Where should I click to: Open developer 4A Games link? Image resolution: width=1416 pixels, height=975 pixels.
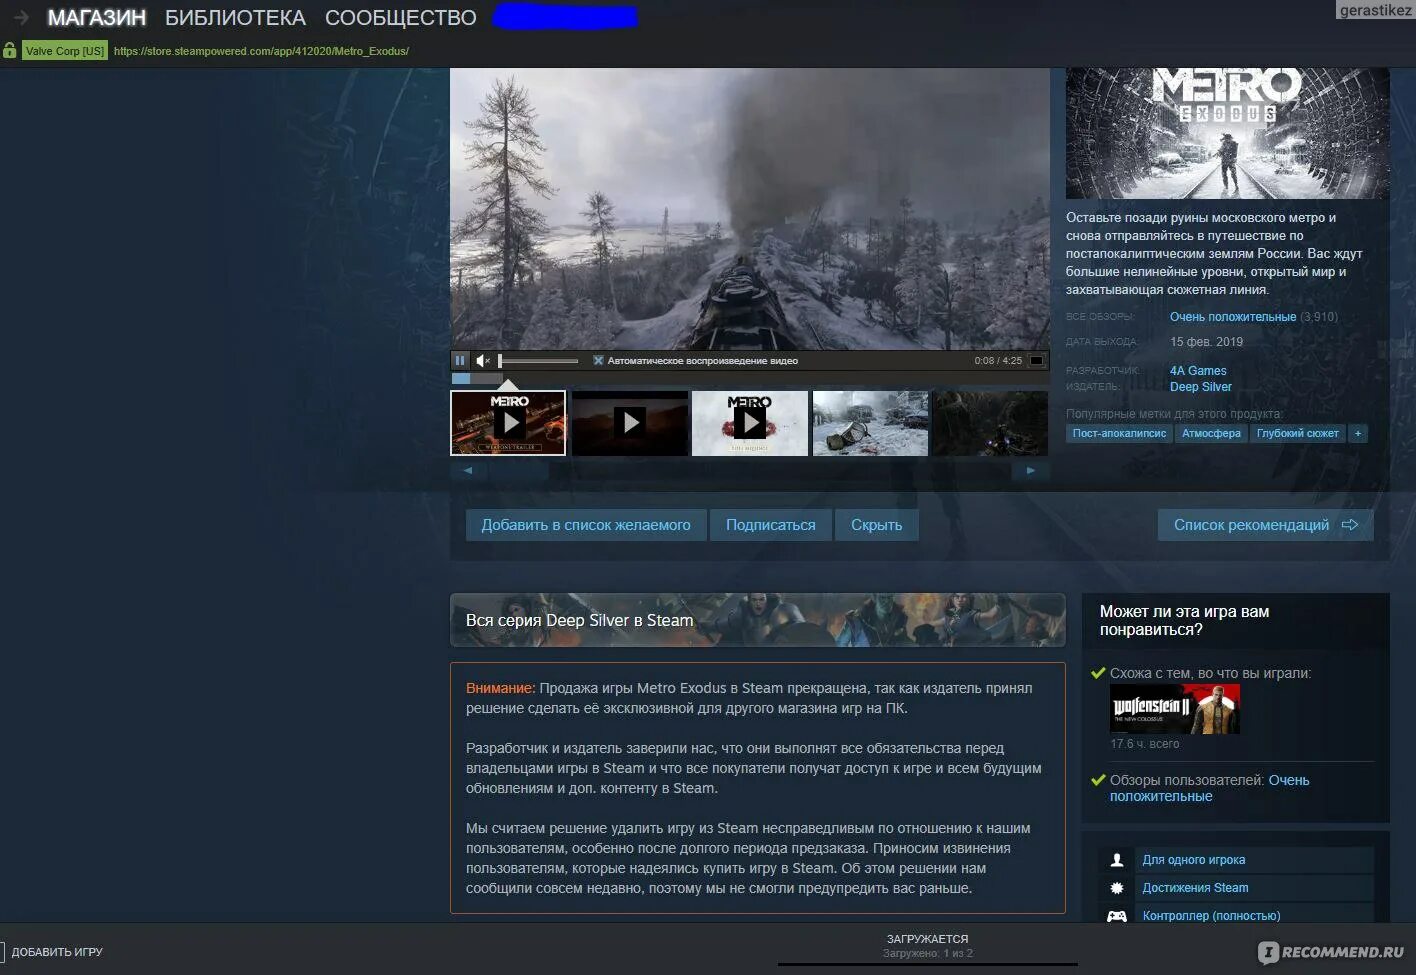pyautogui.click(x=1198, y=371)
